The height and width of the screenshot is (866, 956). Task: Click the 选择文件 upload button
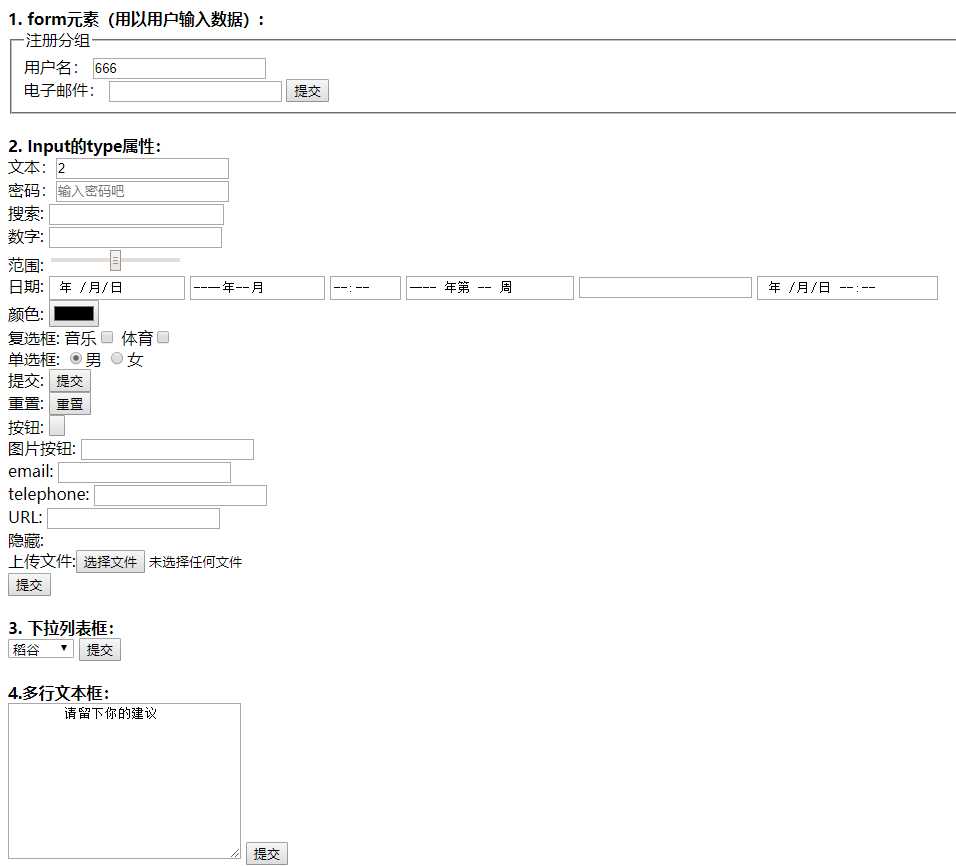110,562
